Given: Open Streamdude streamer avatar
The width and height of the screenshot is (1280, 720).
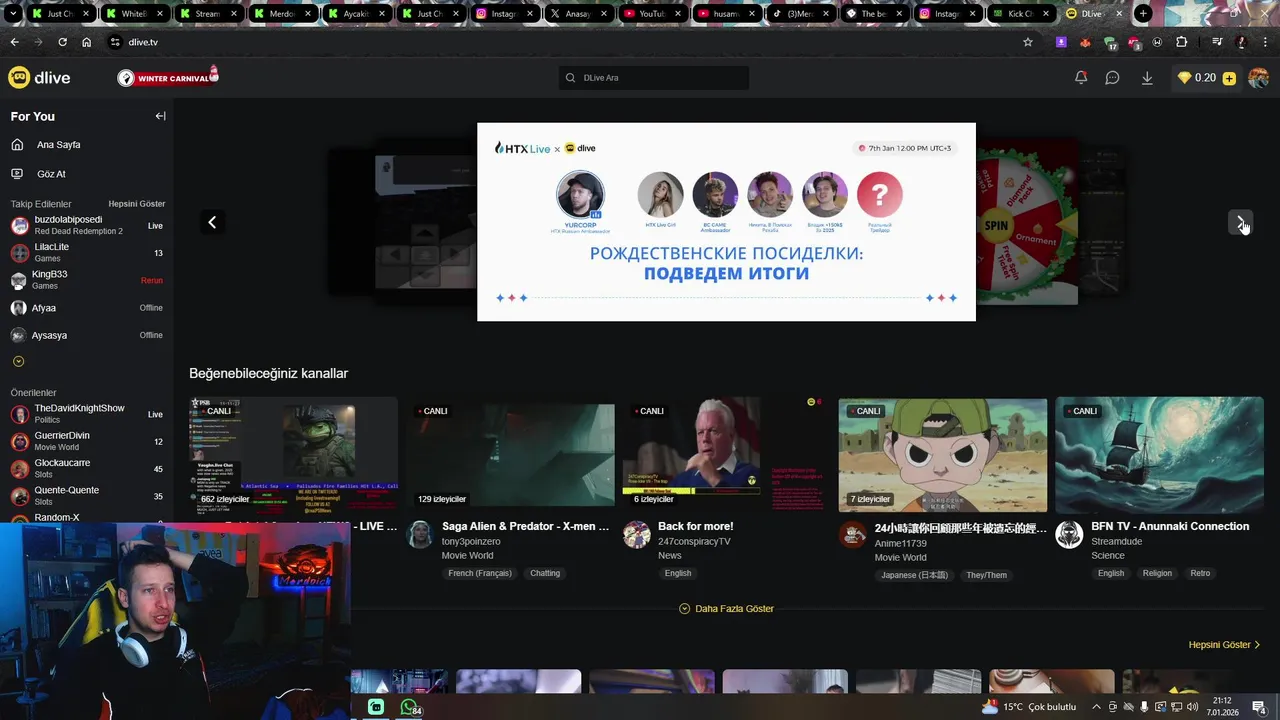Looking at the screenshot, I should point(1069,534).
